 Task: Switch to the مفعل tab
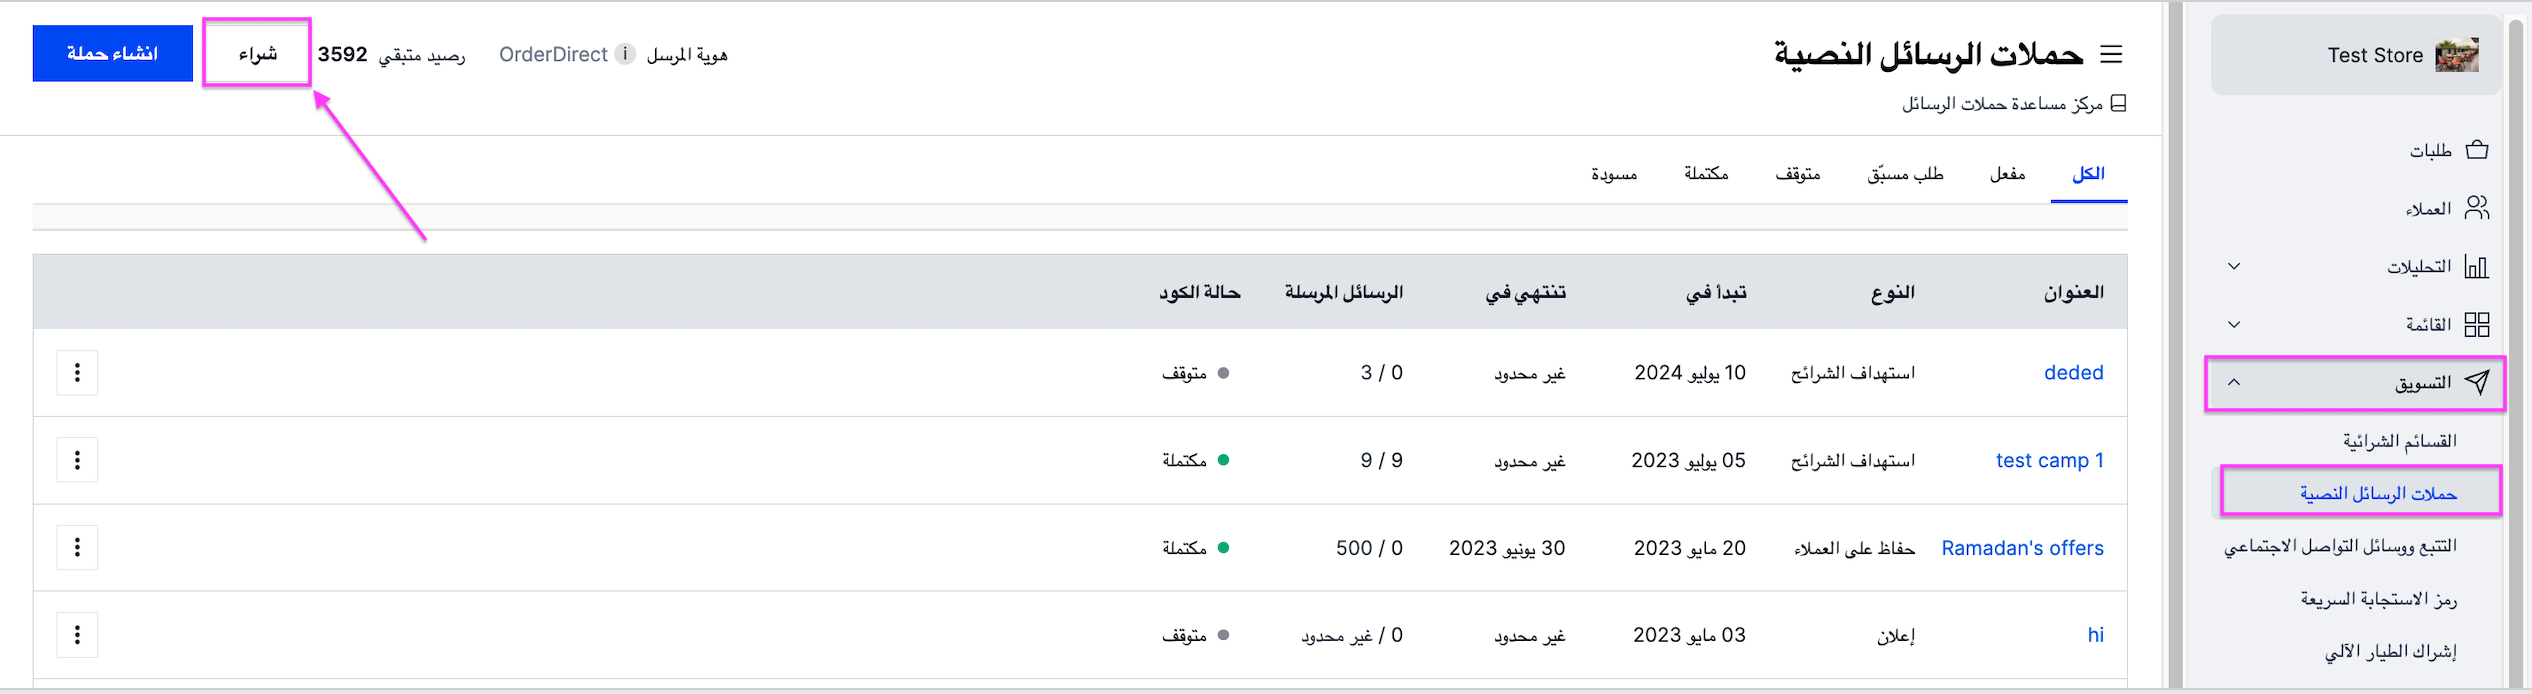pos(2007,174)
